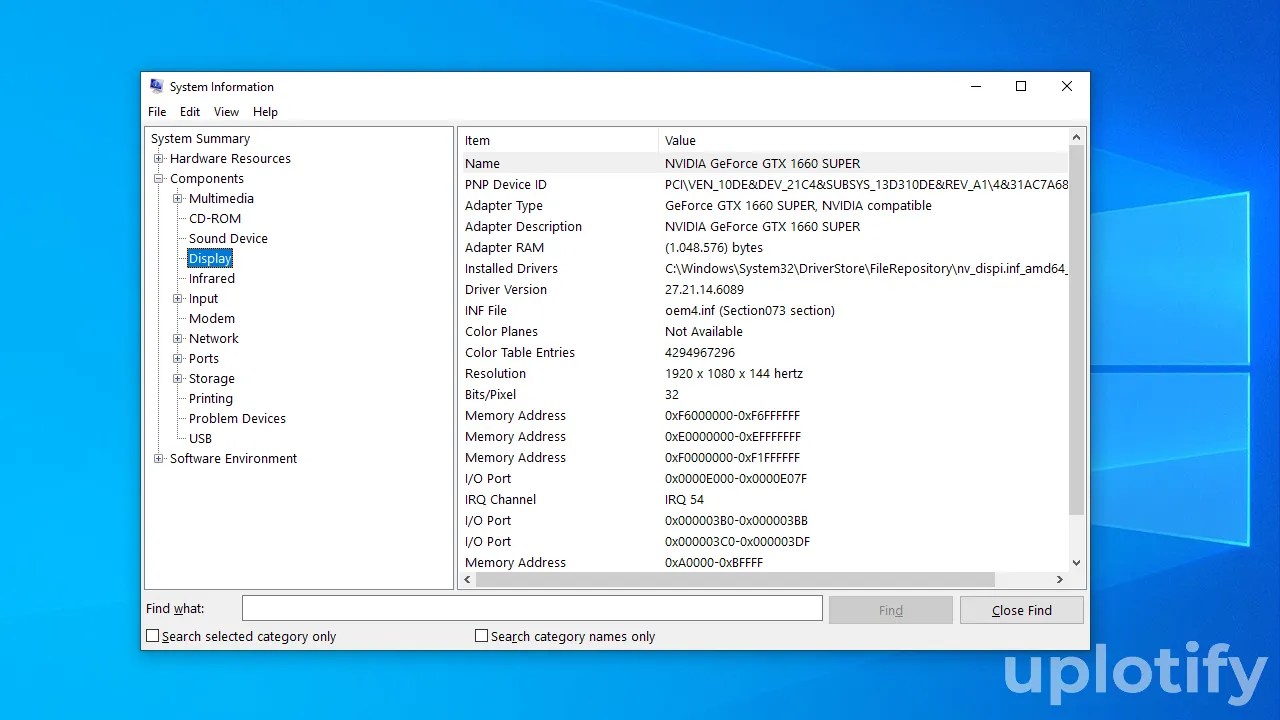
Task: Select the PNP Device ID row
Action: pyautogui.click(x=764, y=184)
